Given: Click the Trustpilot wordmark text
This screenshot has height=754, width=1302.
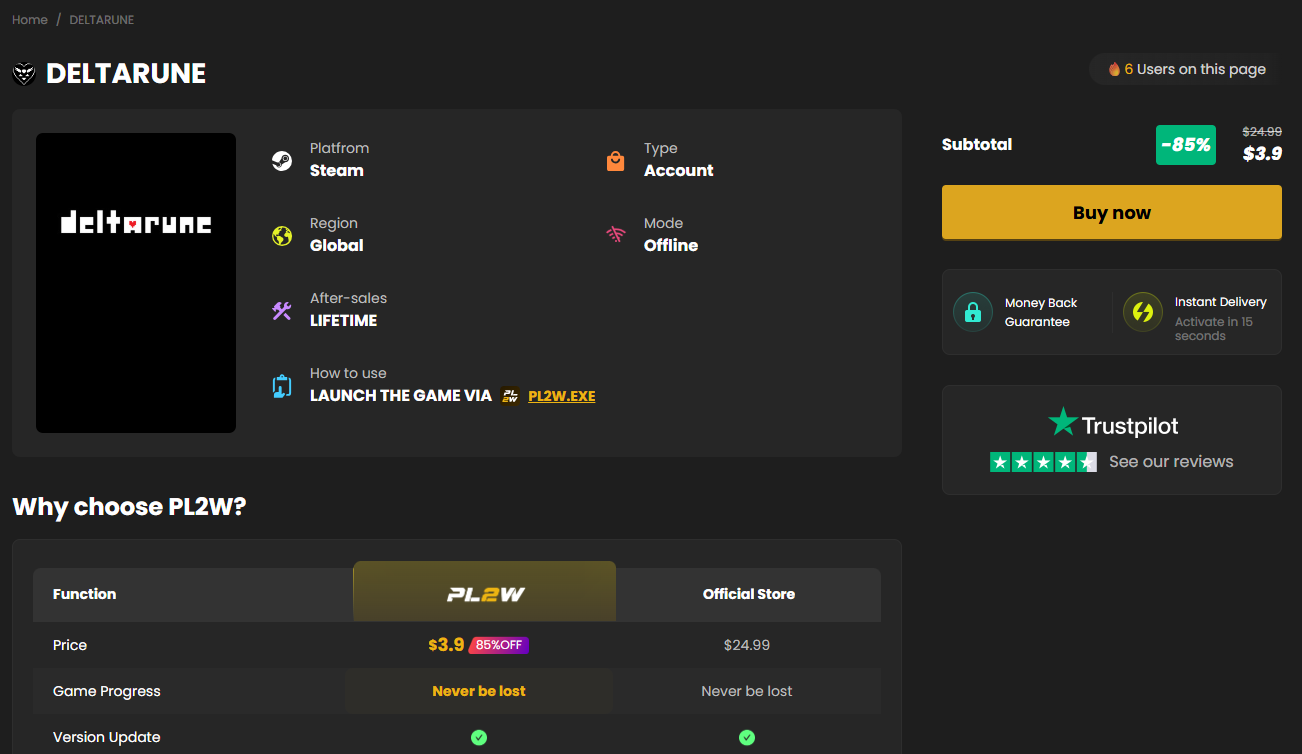Looking at the screenshot, I should point(1130,425).
